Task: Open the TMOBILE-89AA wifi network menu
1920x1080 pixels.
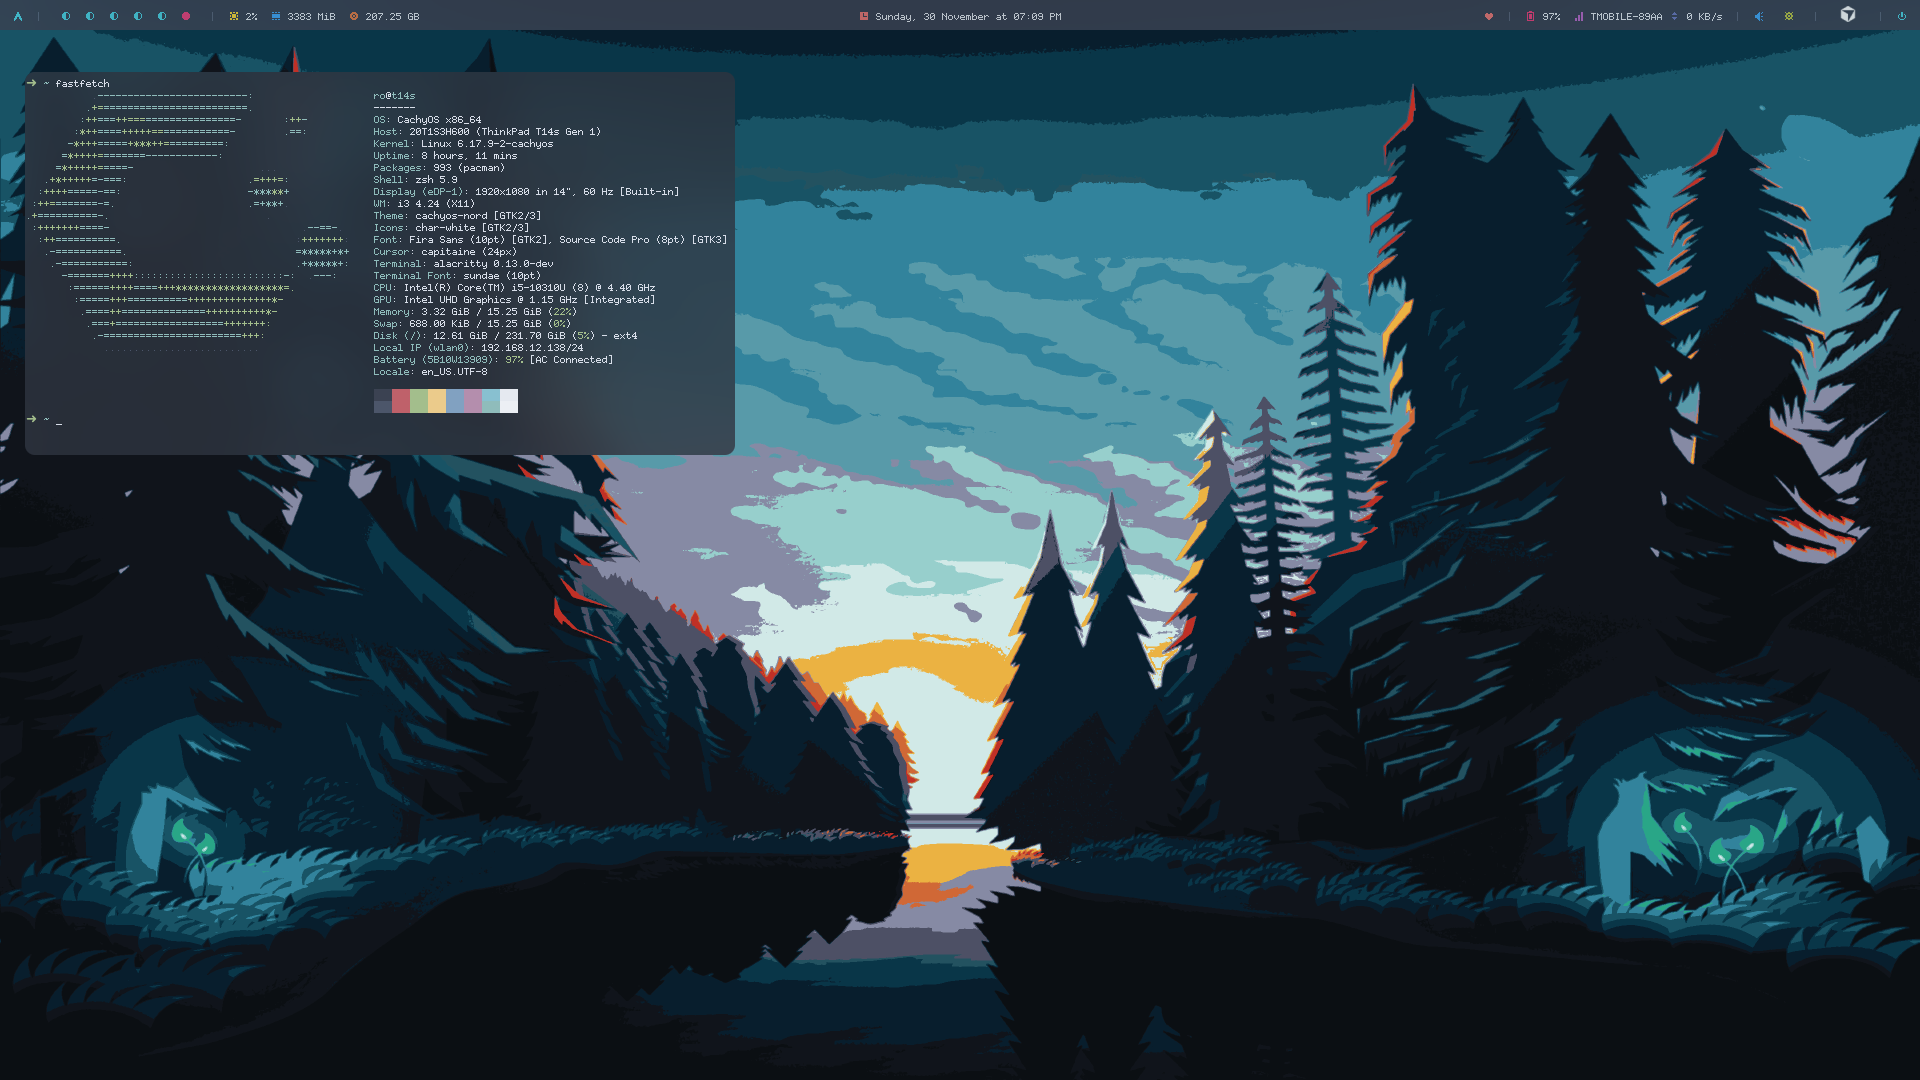Action: tap(1618, 16)
